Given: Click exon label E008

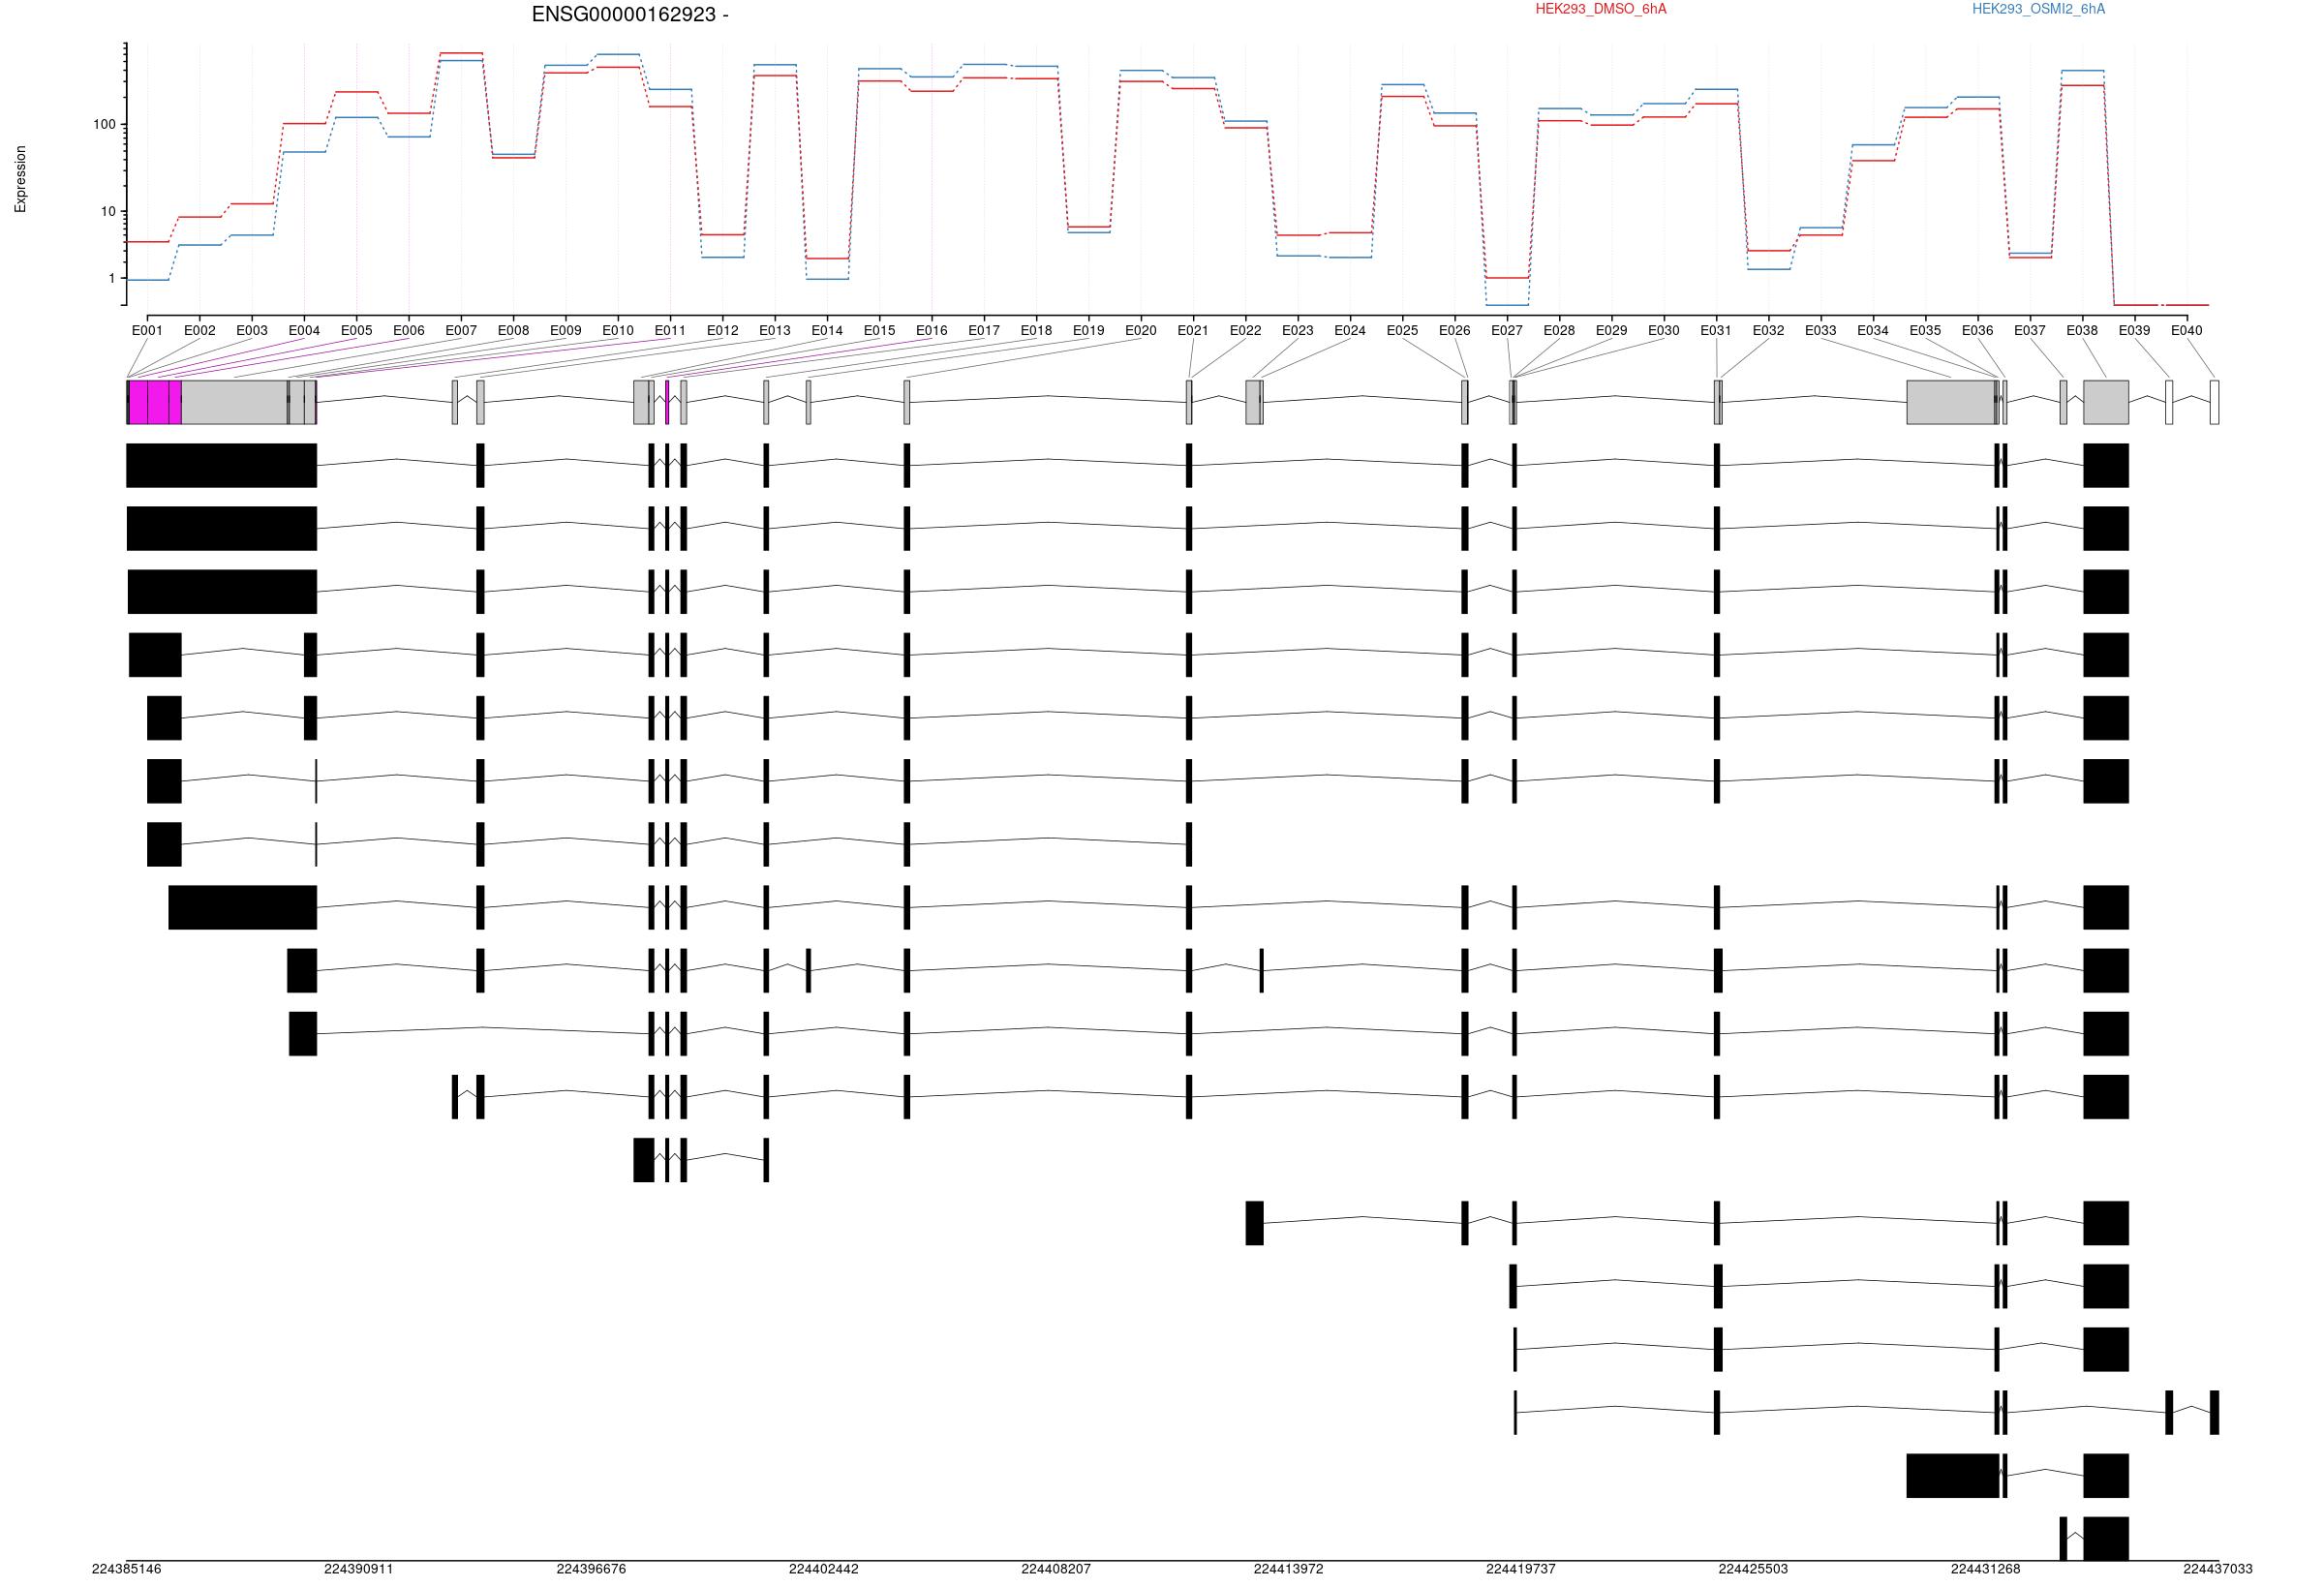Looking at the screenshot, I should pyautogui.click(x=513, y=330).
